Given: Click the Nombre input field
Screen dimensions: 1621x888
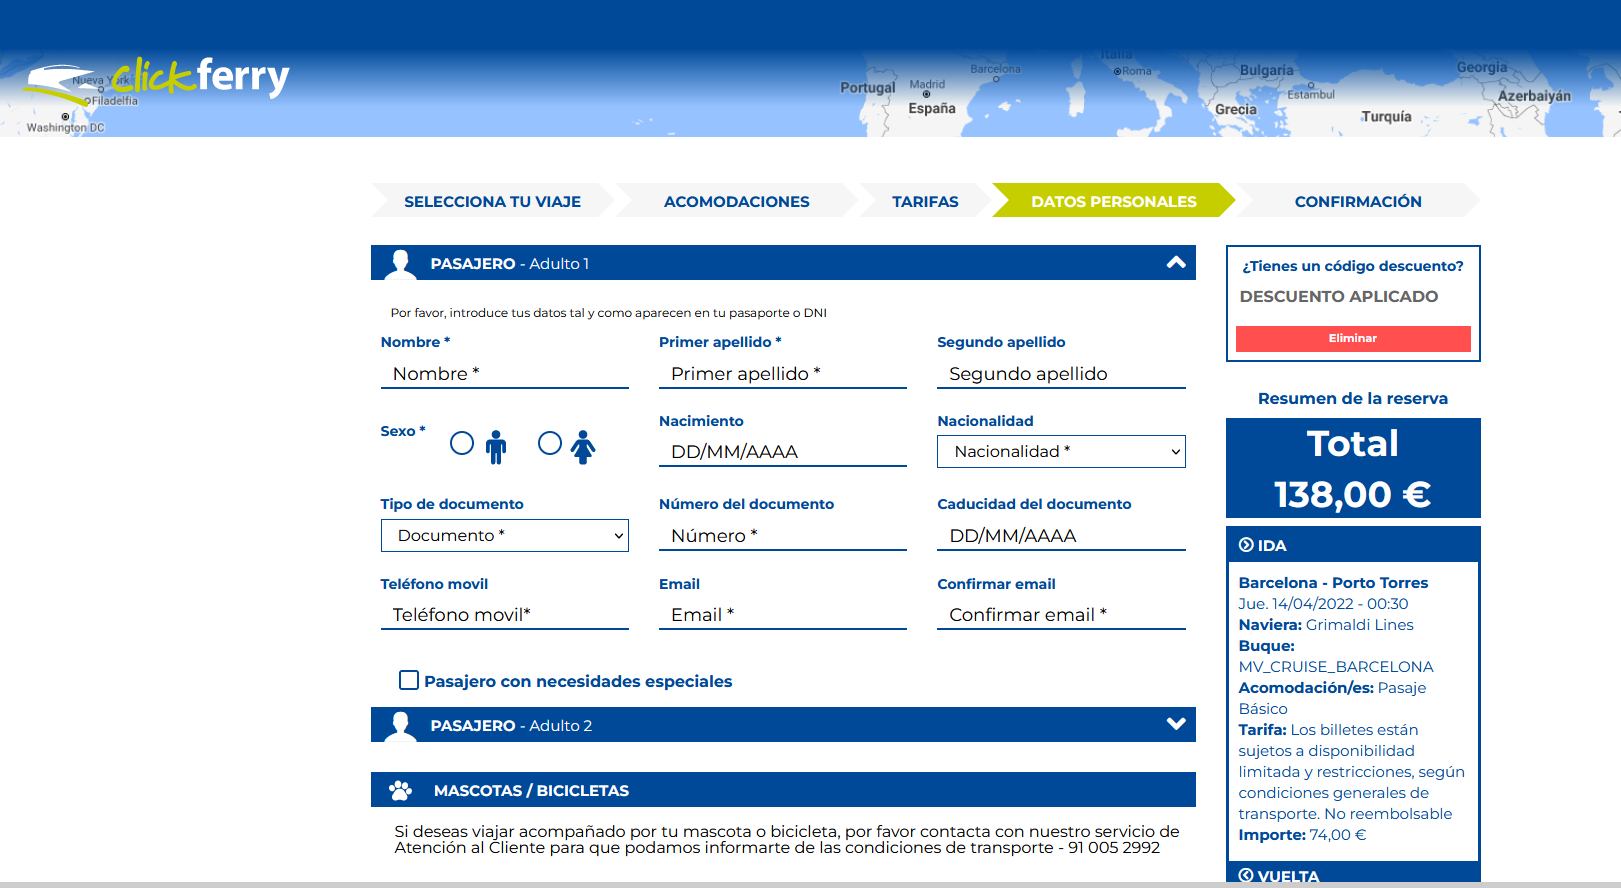Looking at the screenshot, I should coord(505,374).
